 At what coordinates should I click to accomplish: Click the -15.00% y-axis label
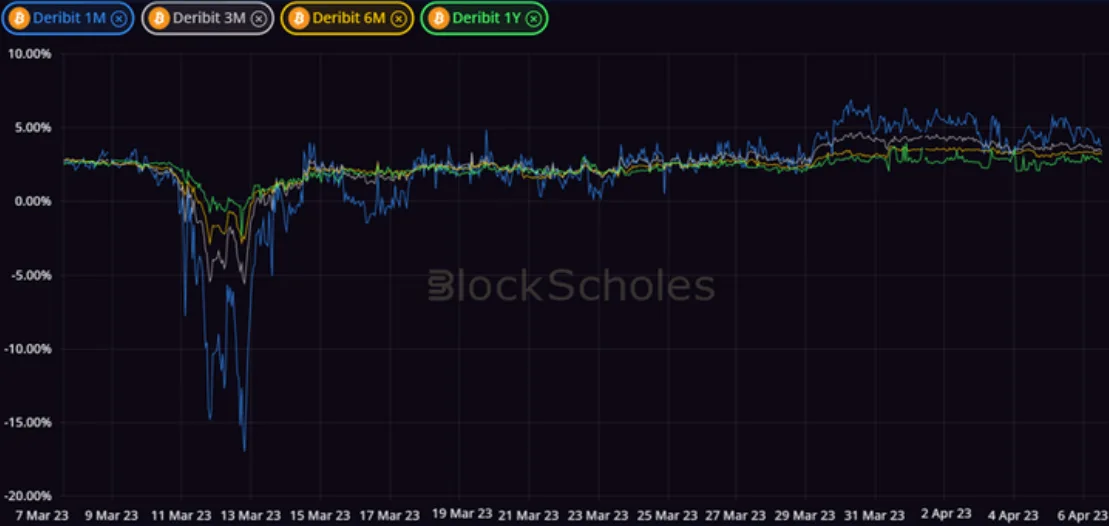click(27, 422)
